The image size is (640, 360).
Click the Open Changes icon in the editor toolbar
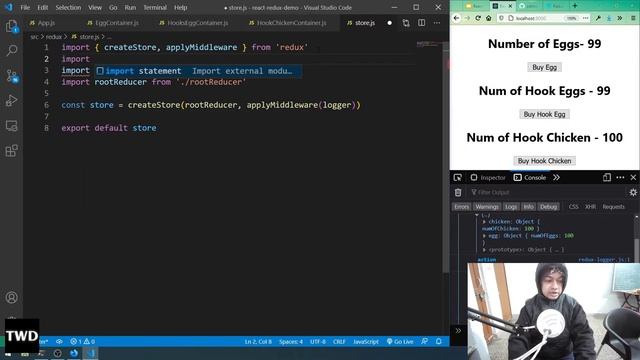click(406, 23)
